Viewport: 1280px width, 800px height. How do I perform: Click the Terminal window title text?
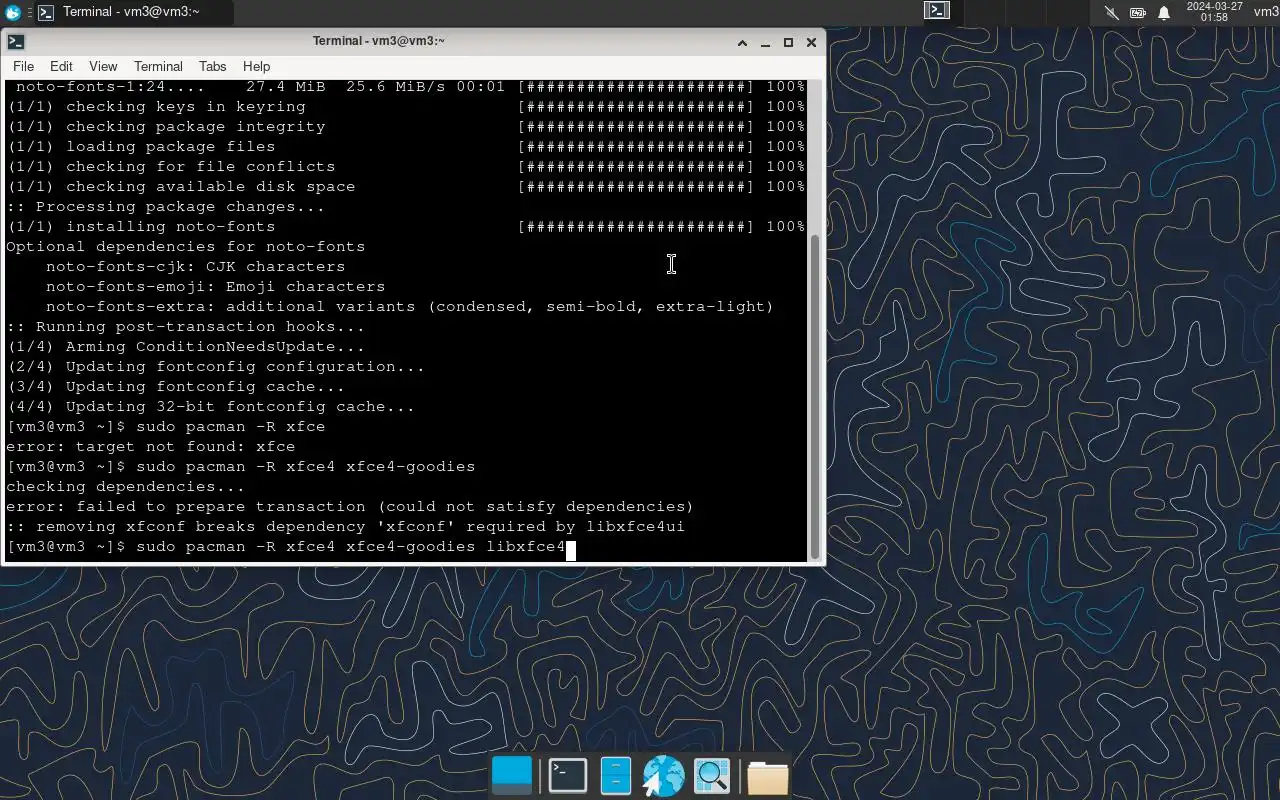(379, 41)
